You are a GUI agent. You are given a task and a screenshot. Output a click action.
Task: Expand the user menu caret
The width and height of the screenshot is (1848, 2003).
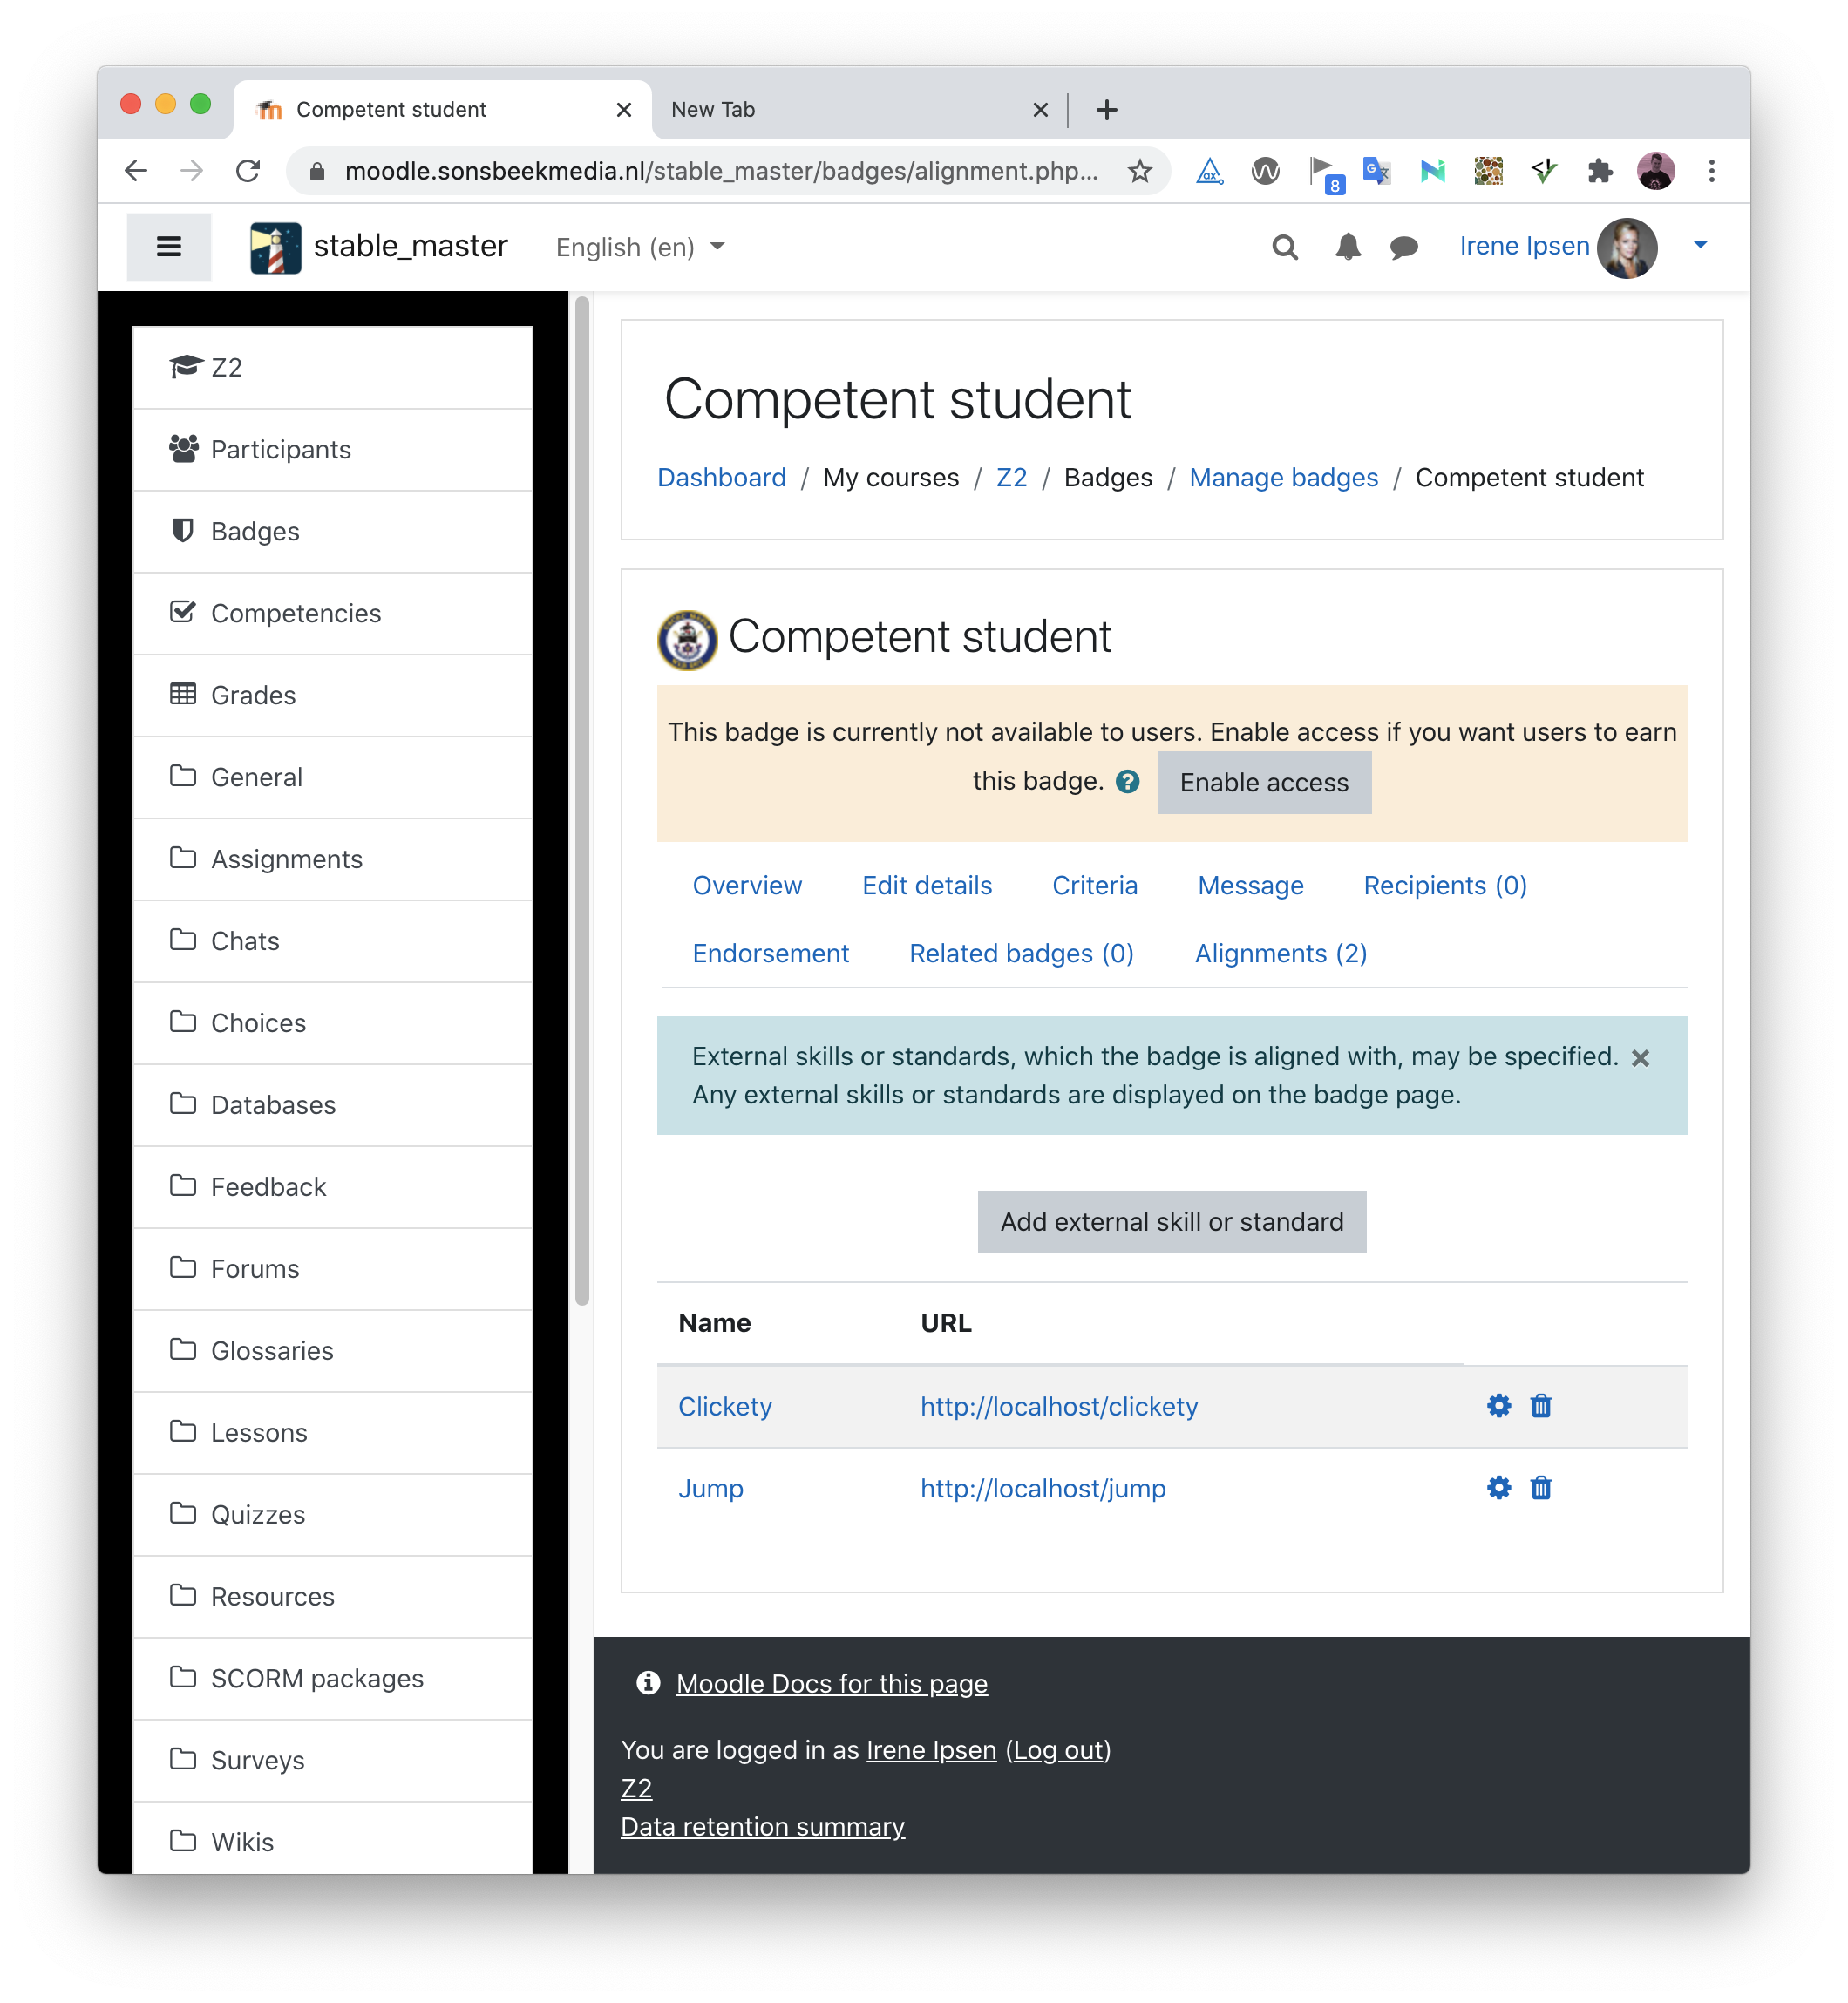pyautogui.click(x=1700, y=245)
